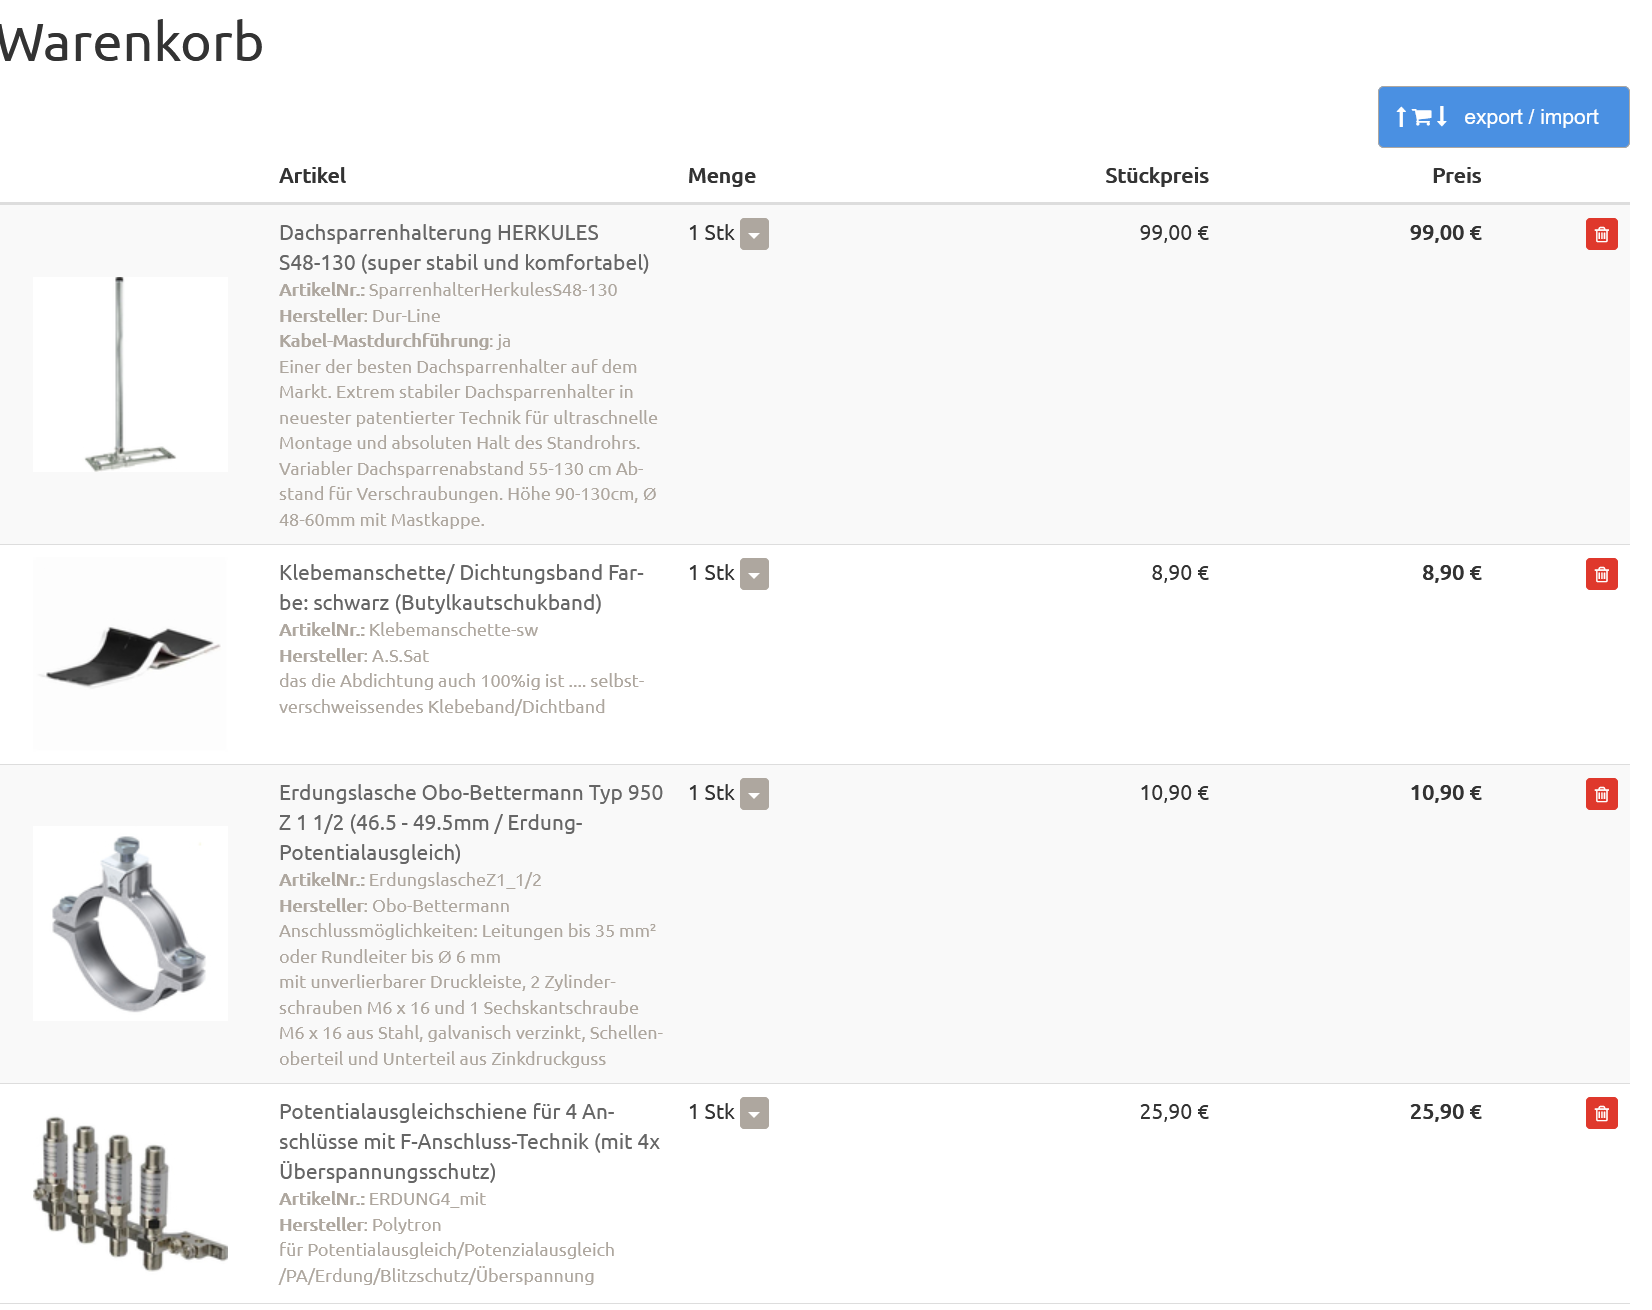View the Erdungslasche clamp product image

click(x=130, y=923)
